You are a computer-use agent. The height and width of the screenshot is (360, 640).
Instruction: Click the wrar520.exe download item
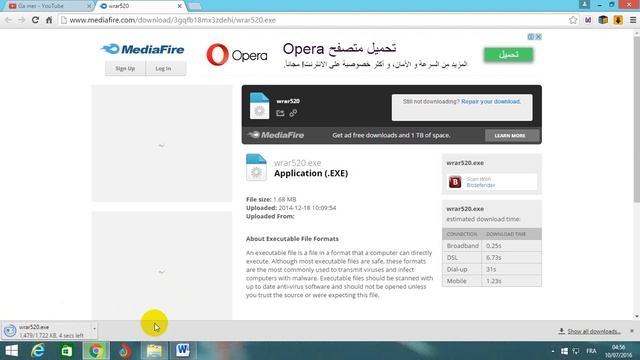tap(50, 331)
